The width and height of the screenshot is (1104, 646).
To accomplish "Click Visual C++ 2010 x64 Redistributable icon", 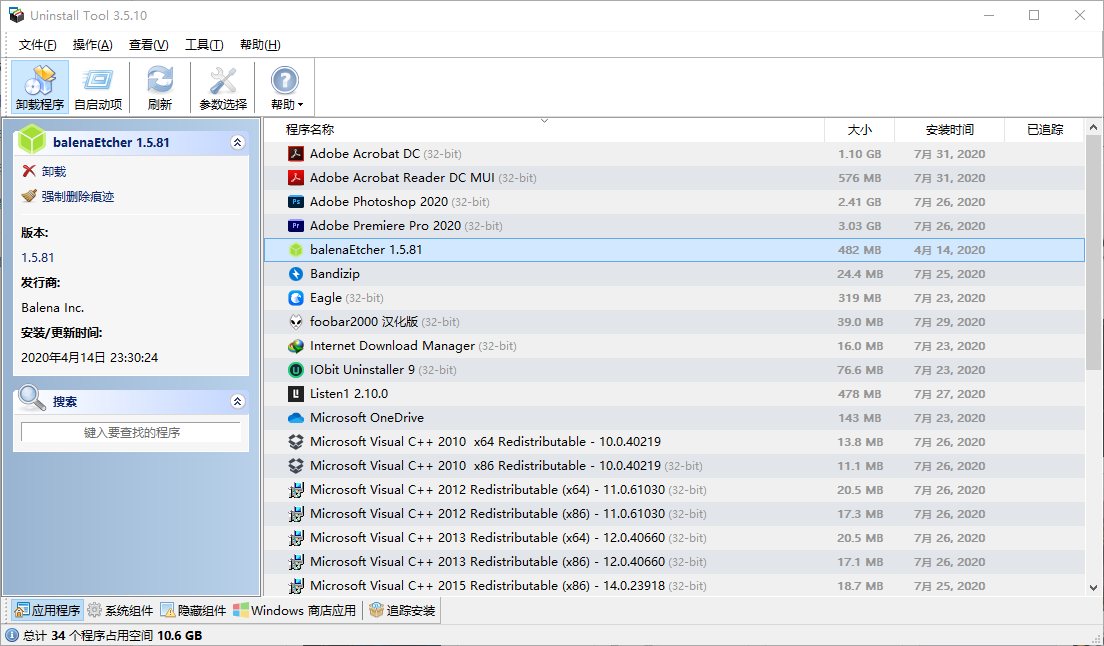I will click(296, 442).
